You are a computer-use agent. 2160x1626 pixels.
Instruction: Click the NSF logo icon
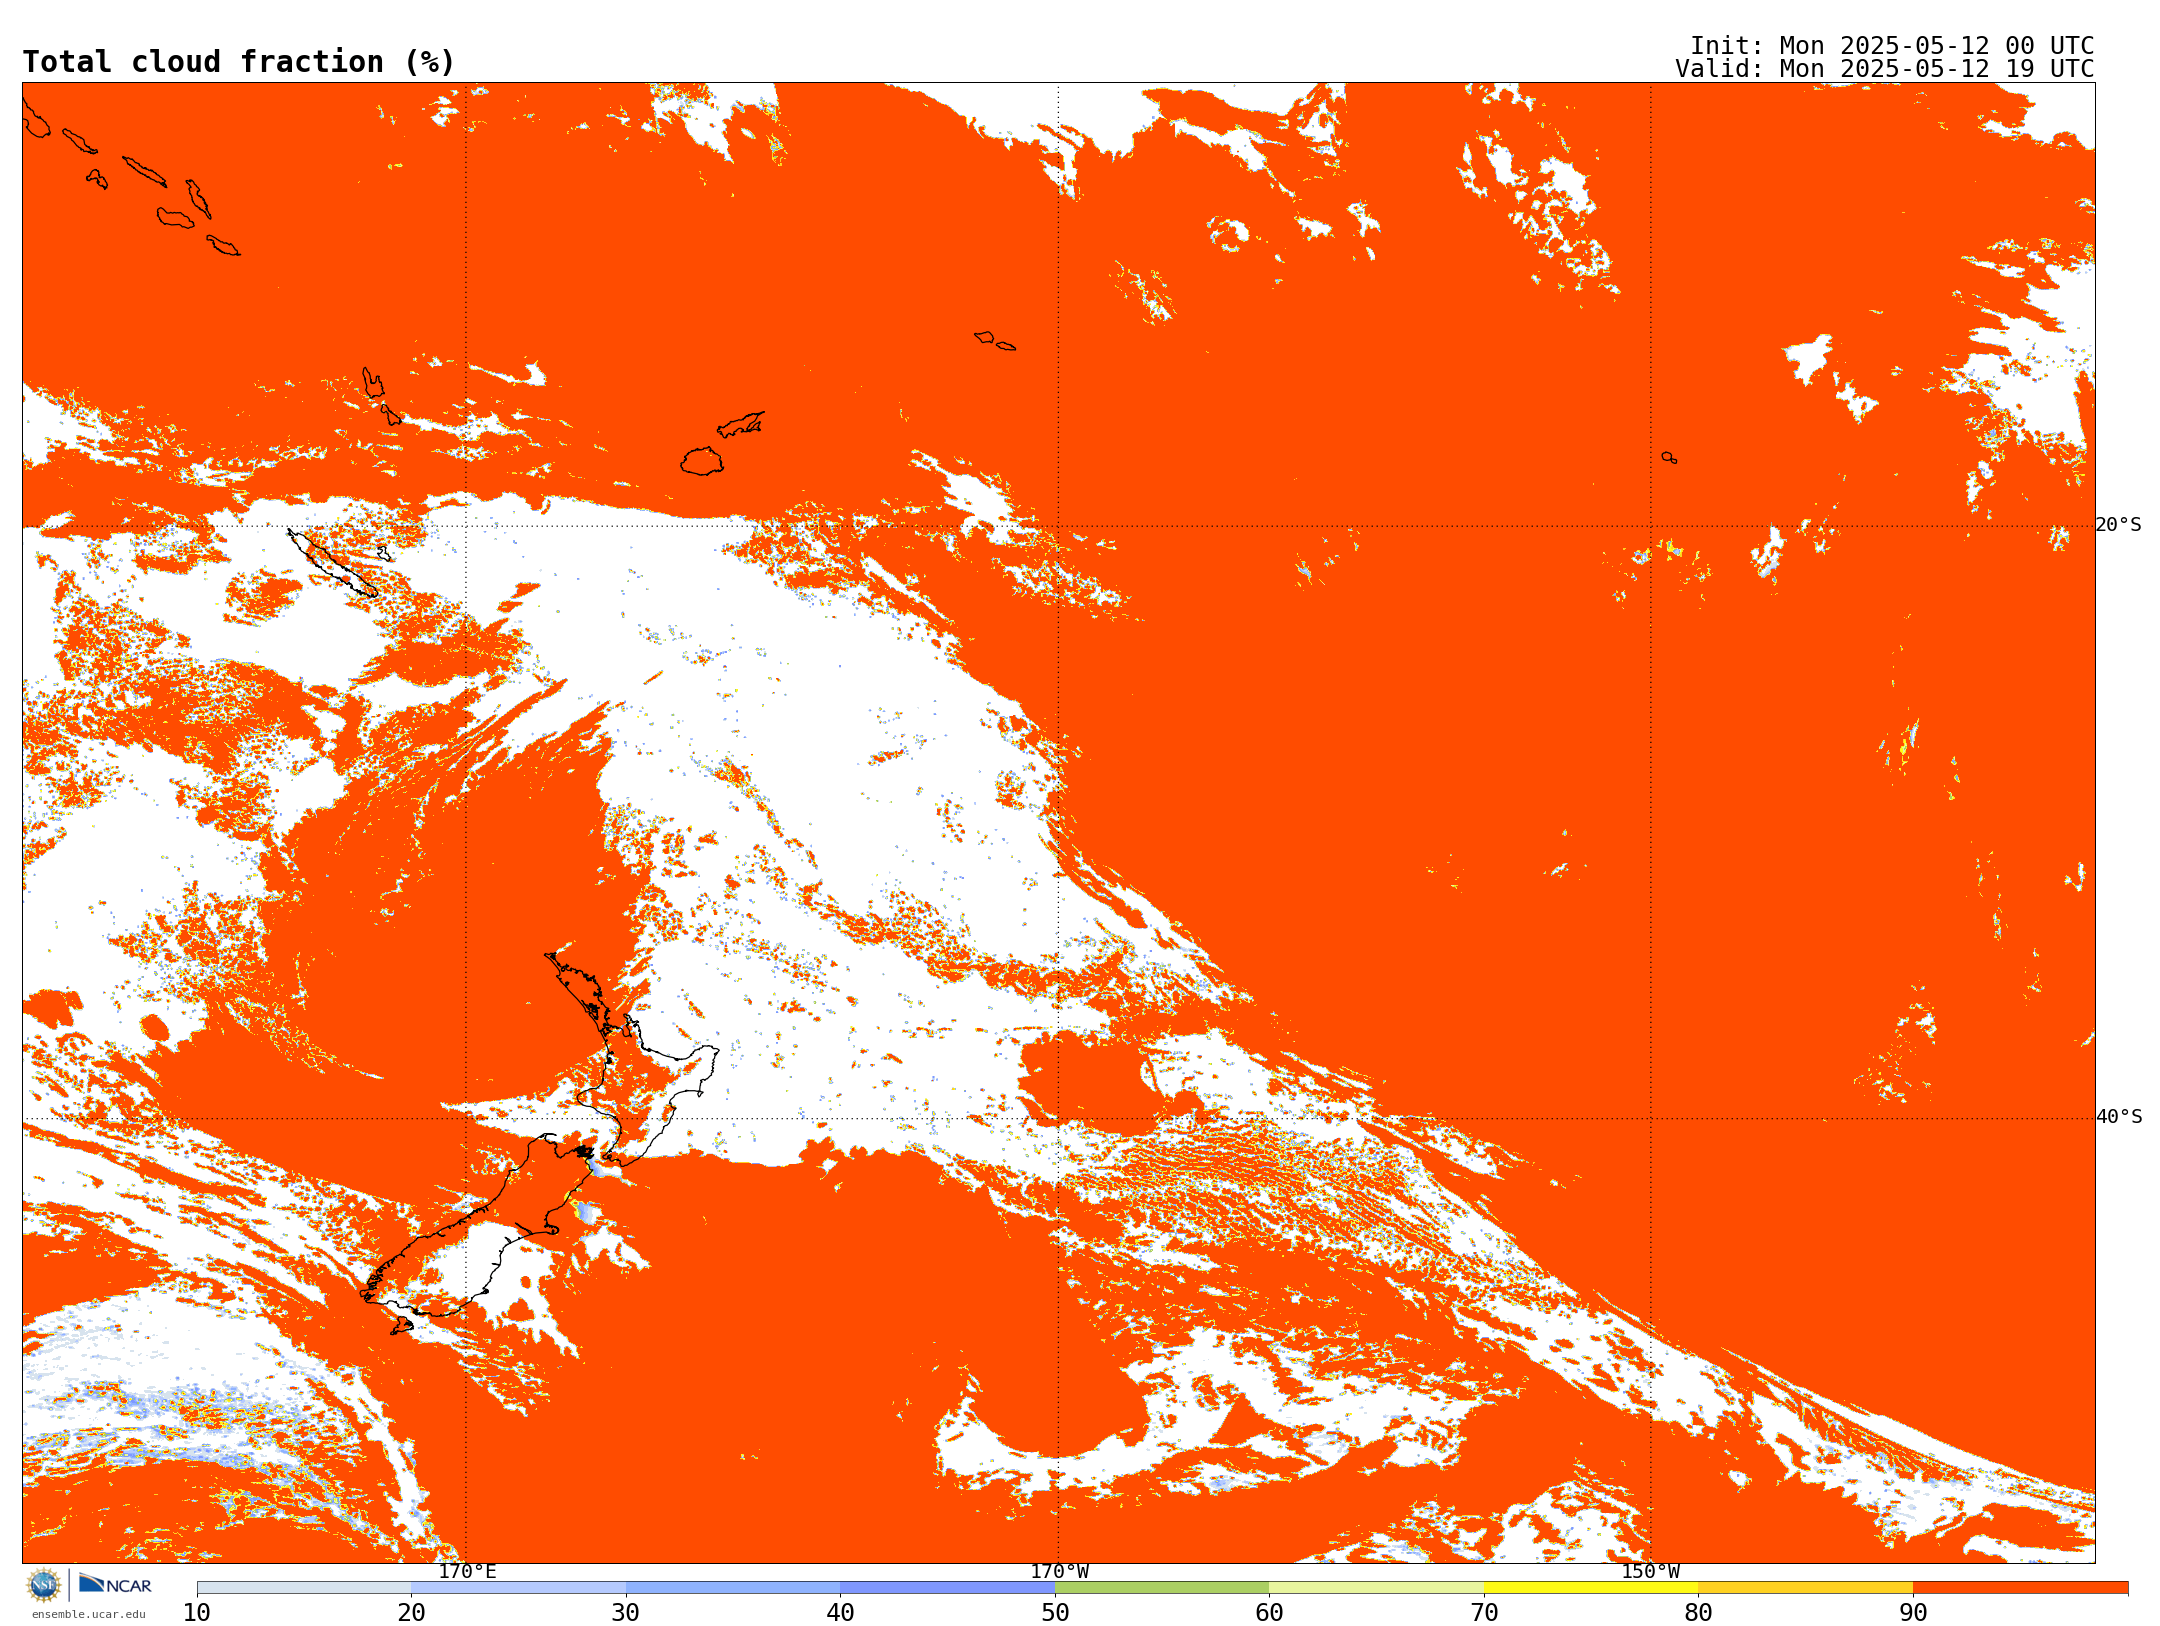coord(44,1585)
